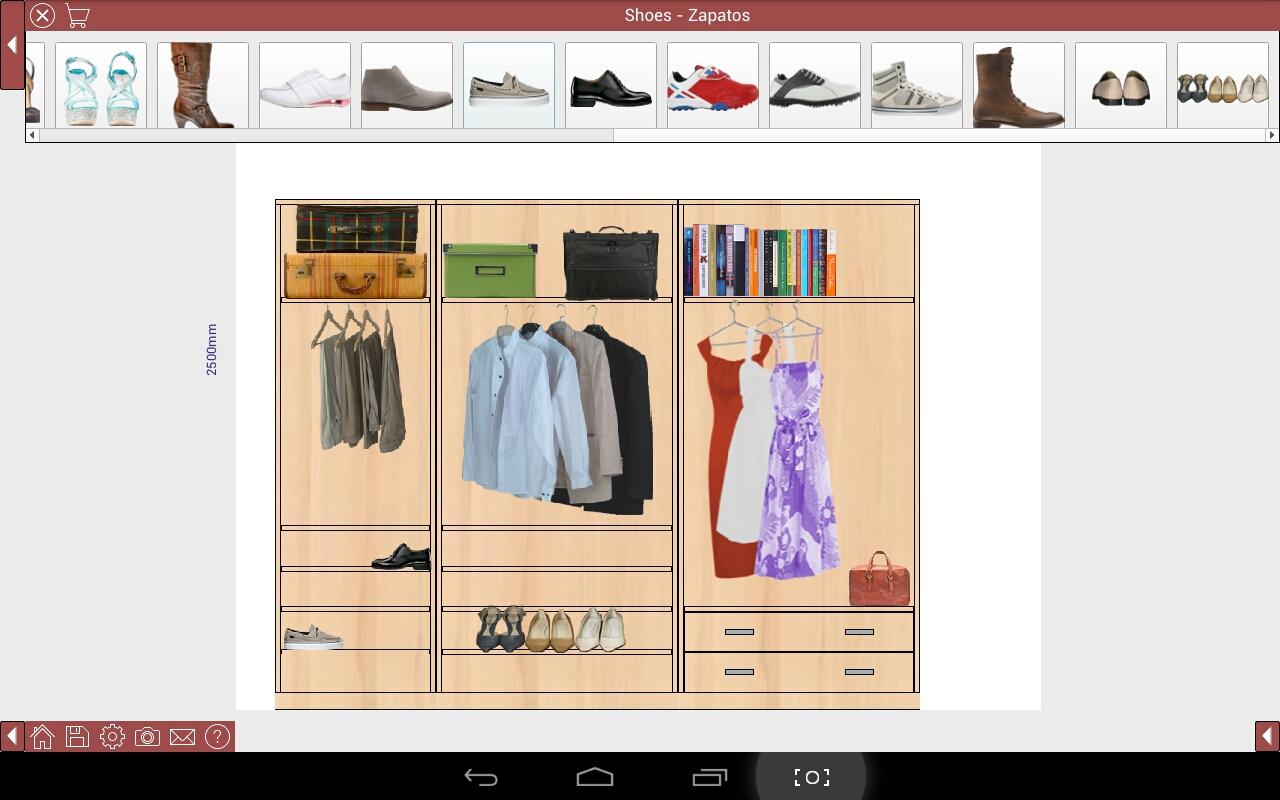Screen dimensions: 1280x800
Task: Pick the black dress shoe from the catalog
Action: [x=610, y=85]
